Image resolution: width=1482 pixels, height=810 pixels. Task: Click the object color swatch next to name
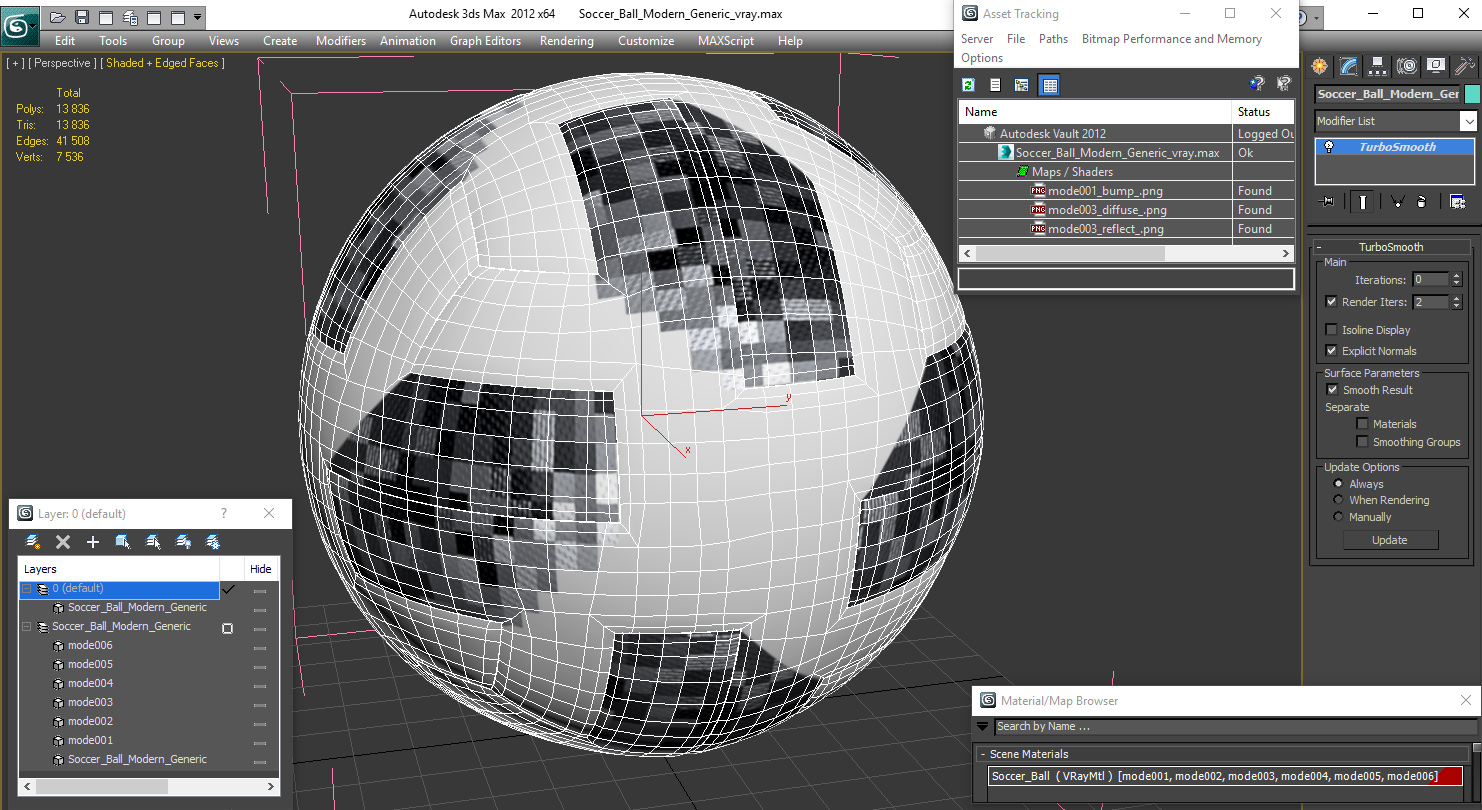1471,94
